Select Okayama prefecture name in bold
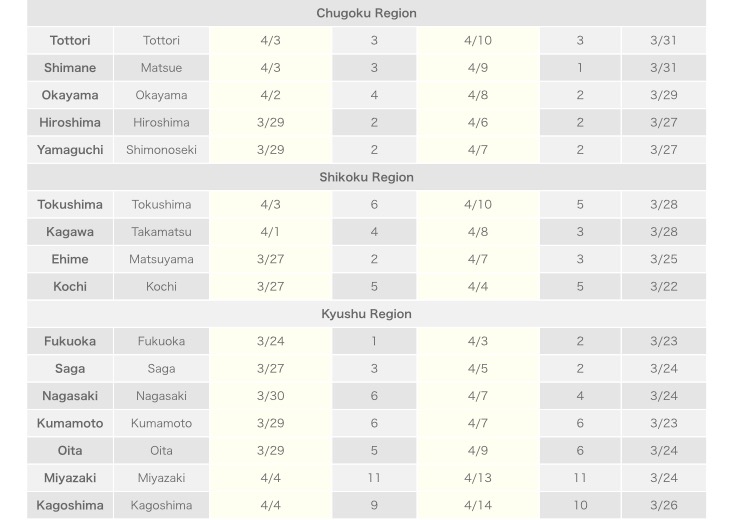This screenshot has width=750, height=520. click(x=70, y=95)
